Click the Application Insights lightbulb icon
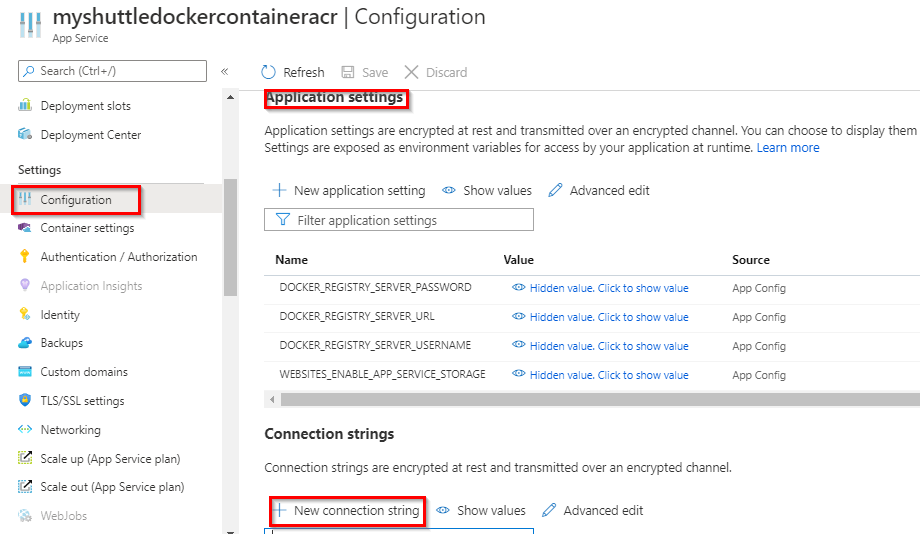Image resolution: width=920 pixels, height=534 pixels. 25,285
